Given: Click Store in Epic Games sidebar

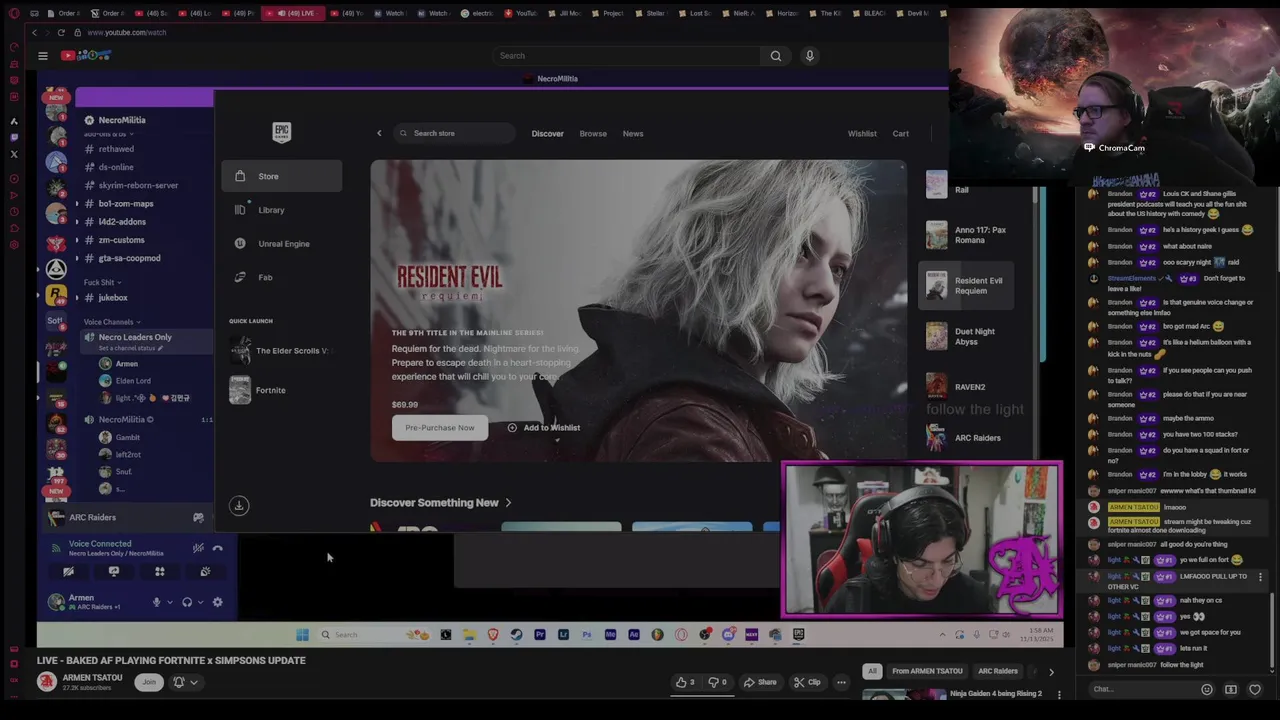Looking at the screenshot, I should (282, 176).
